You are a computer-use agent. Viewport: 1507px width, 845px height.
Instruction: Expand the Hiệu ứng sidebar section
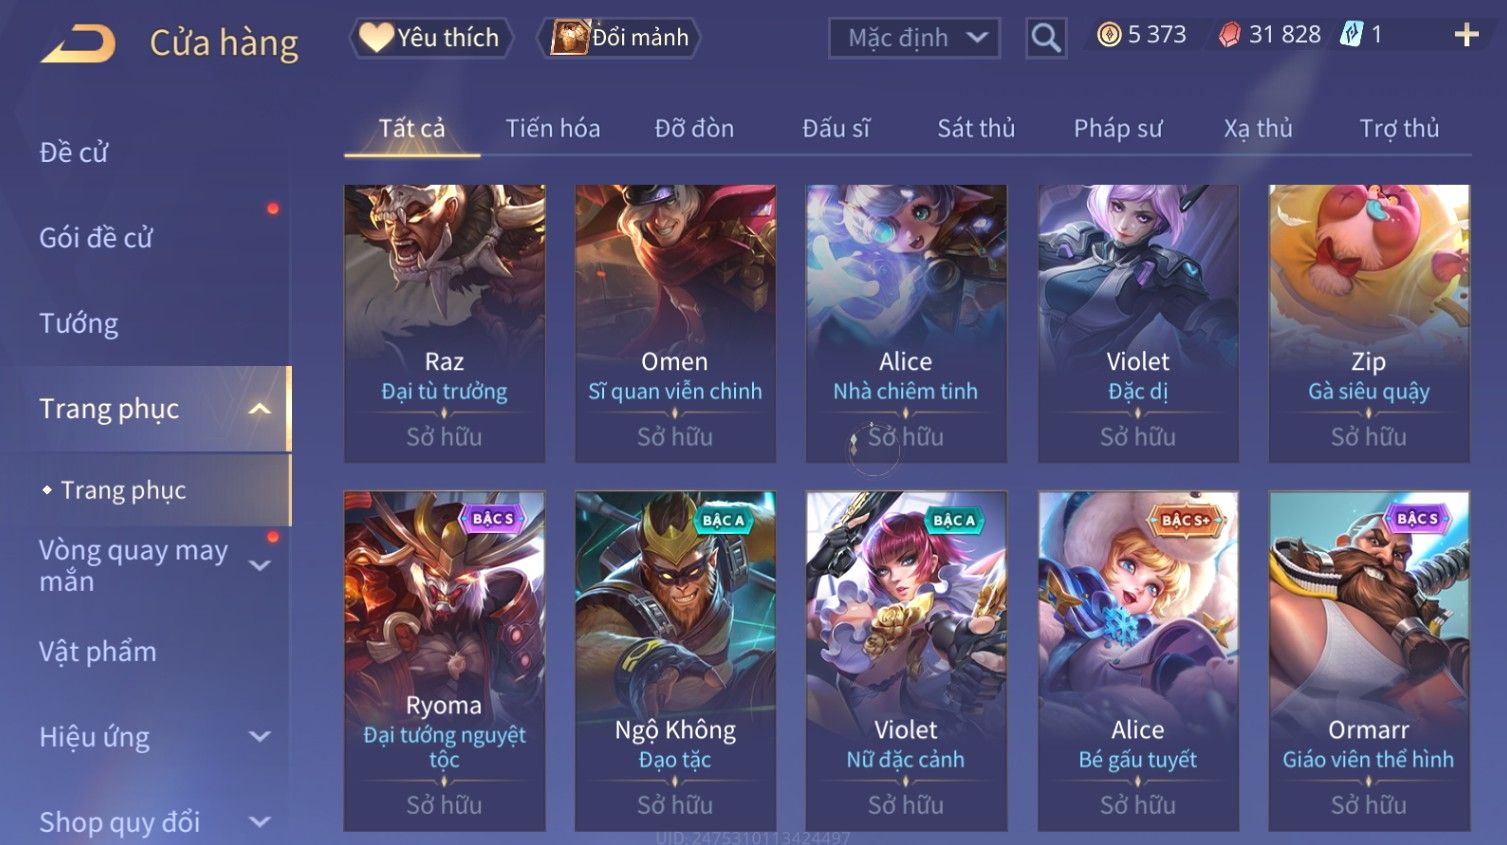(x=260, y=737)
